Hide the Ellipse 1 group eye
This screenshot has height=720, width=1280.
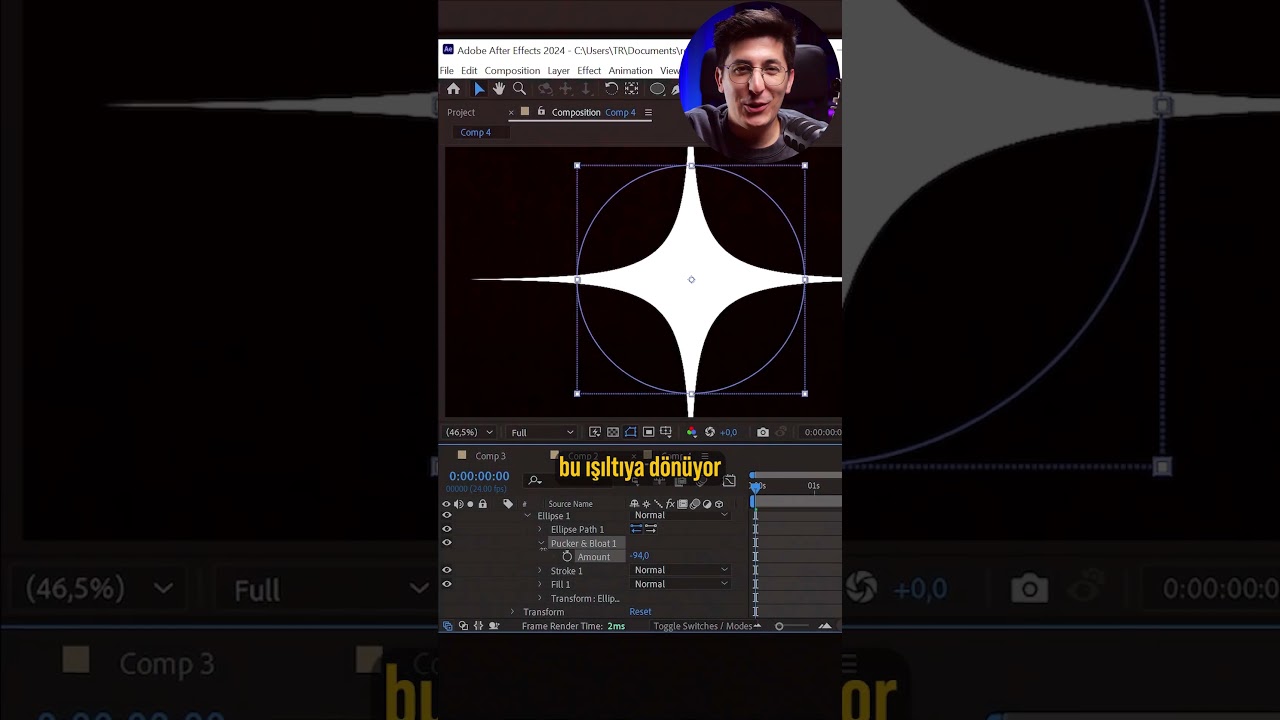click(447, 515)
